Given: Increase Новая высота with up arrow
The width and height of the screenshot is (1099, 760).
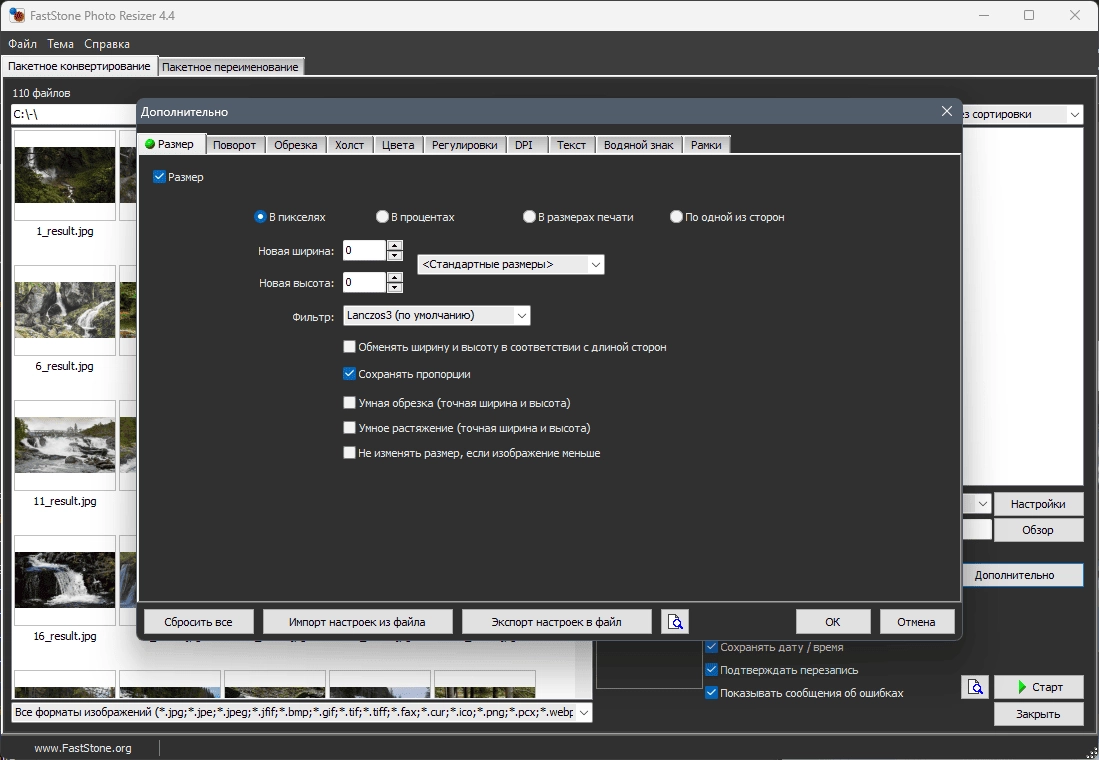Looking at the screenshot, I should point(395,278).
